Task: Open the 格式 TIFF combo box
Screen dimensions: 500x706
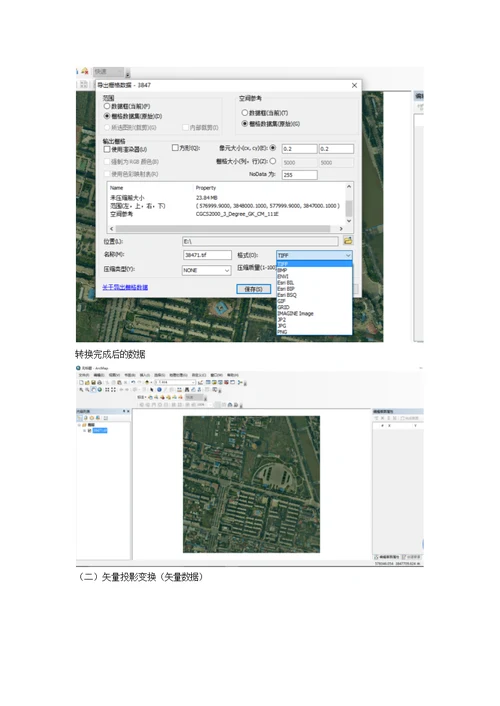Action: pos(314,255)
